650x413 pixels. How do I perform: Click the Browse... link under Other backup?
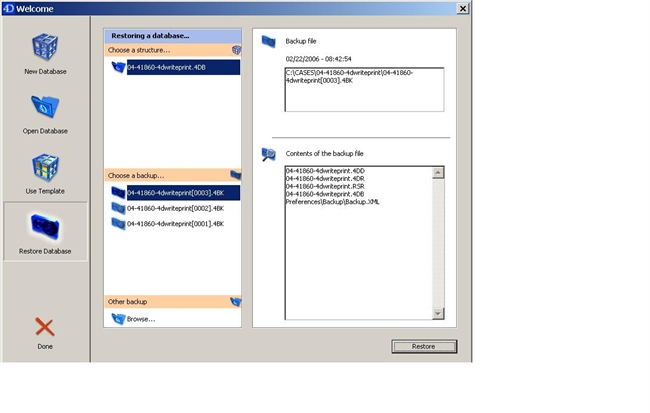141,319
